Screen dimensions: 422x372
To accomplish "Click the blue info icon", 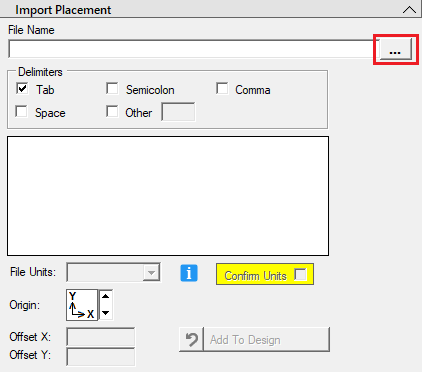I will pos(189,273).
